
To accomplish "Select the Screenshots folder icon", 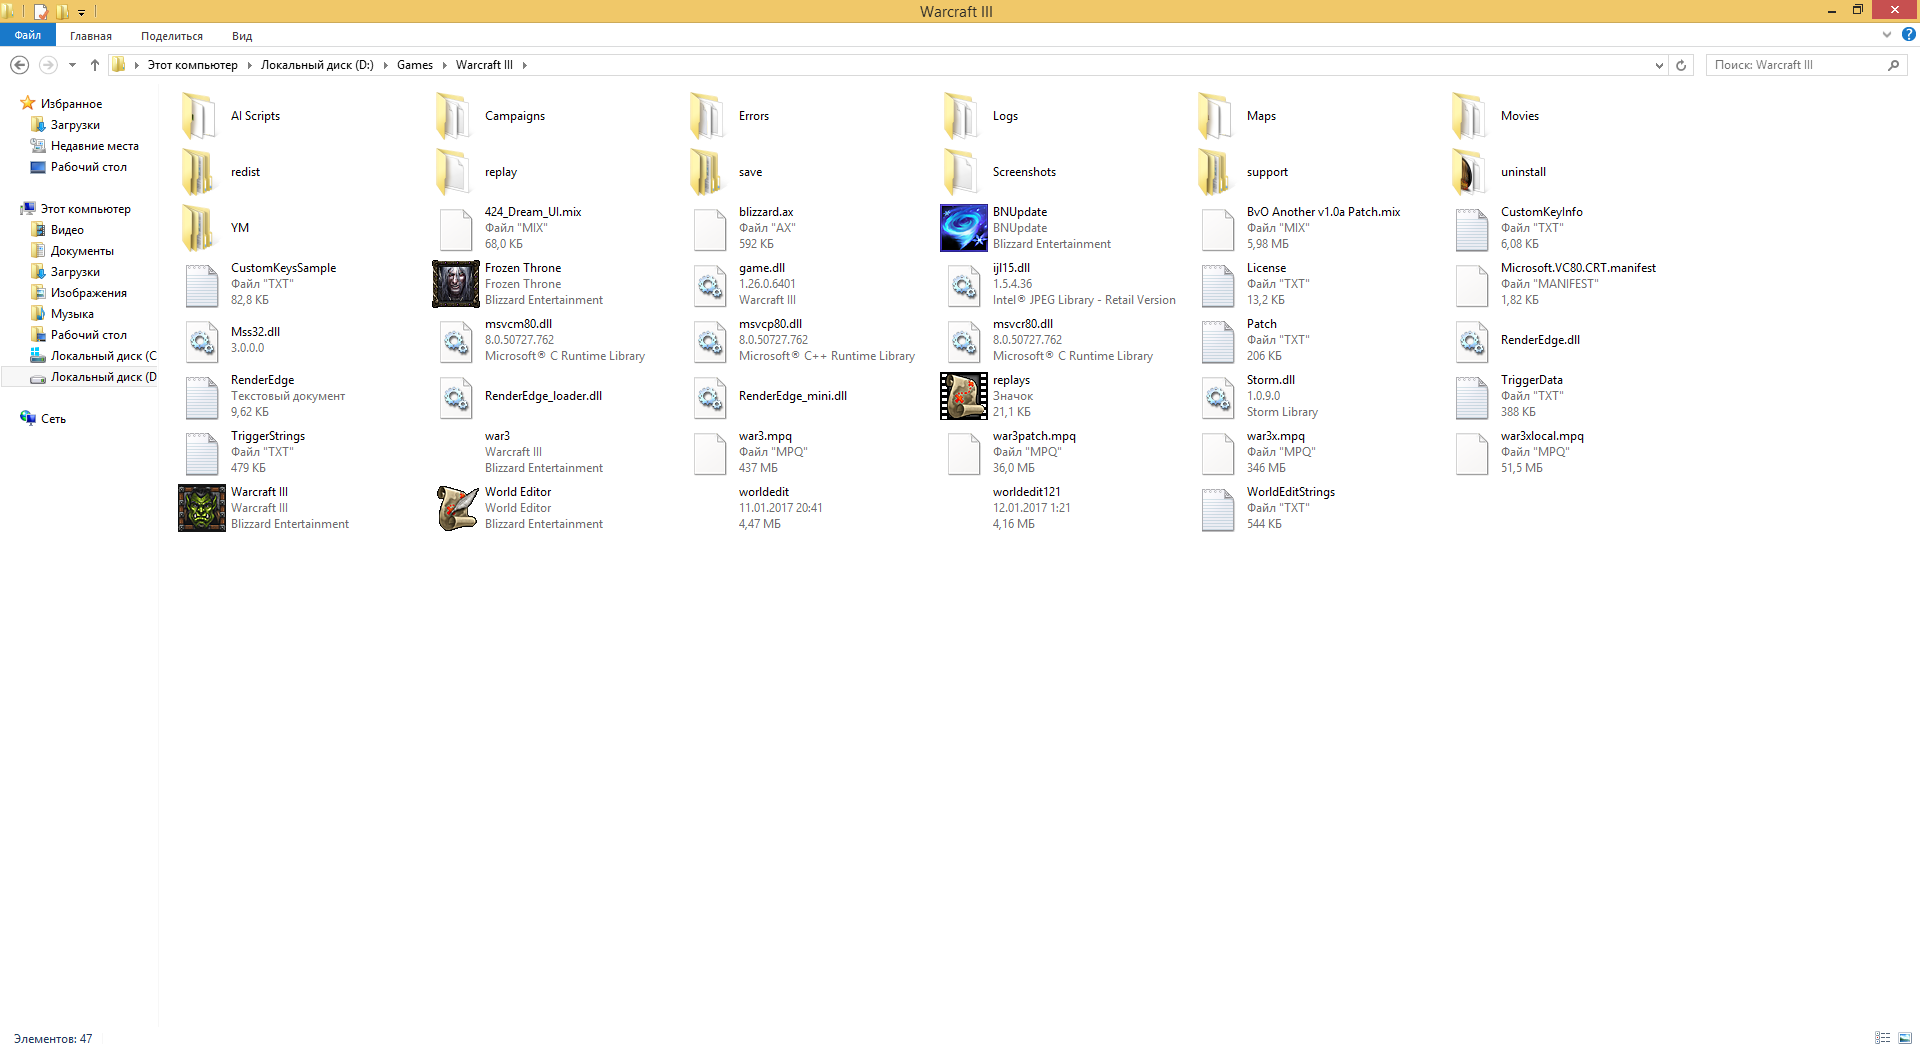I will 962,172.
